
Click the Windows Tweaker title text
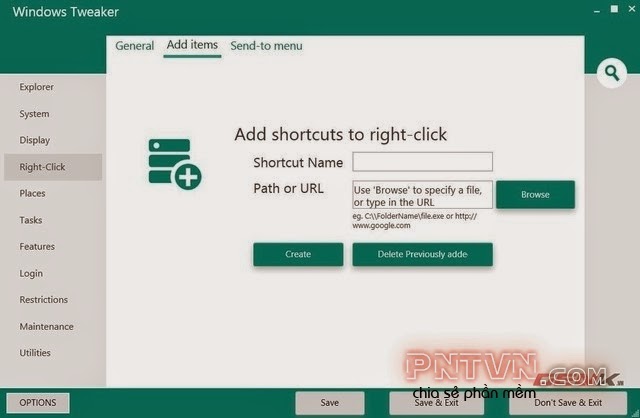66,12
